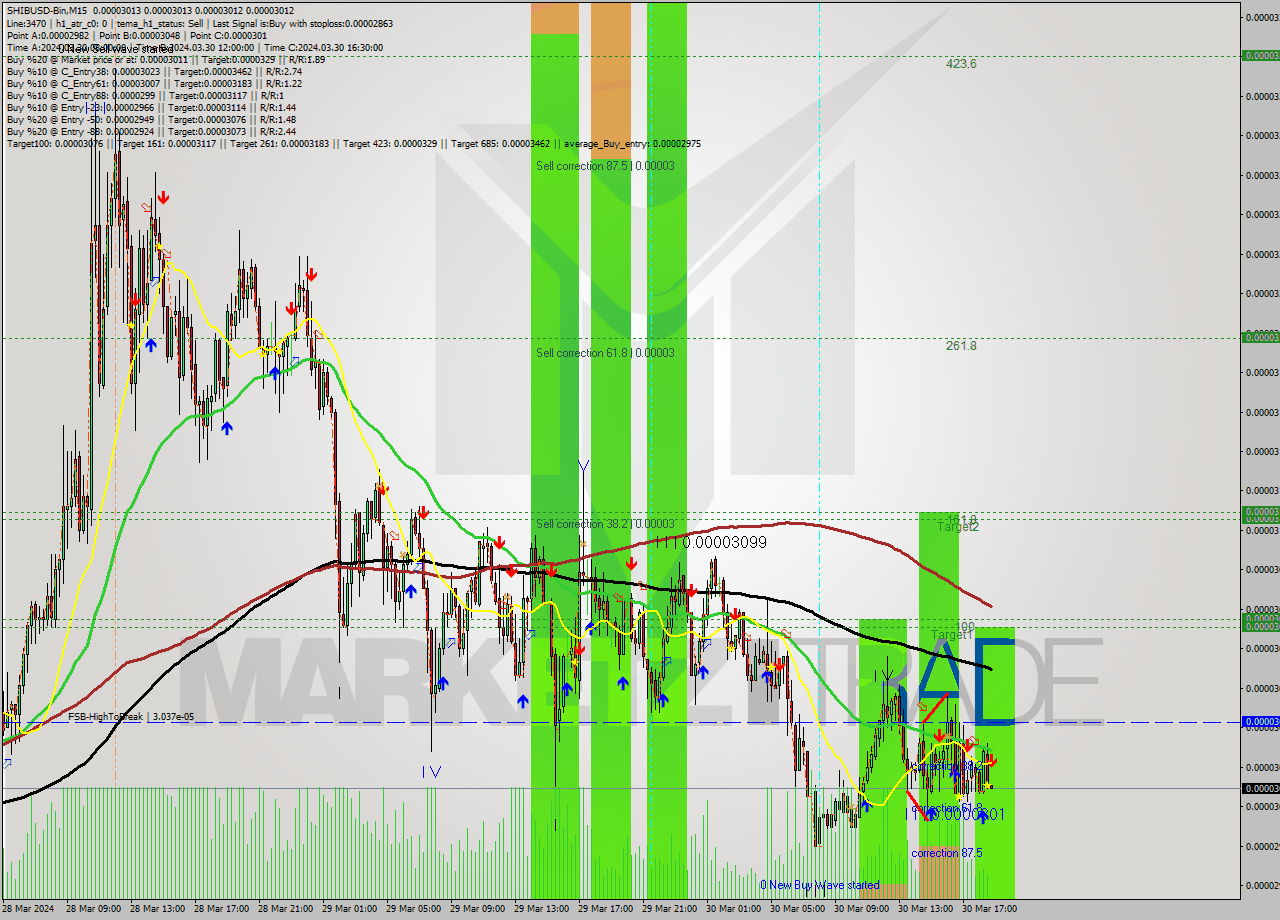Click the '30 Mar 17:00' time axis label
This screenshot has height=920, width=1280.
tap(989, 909)
